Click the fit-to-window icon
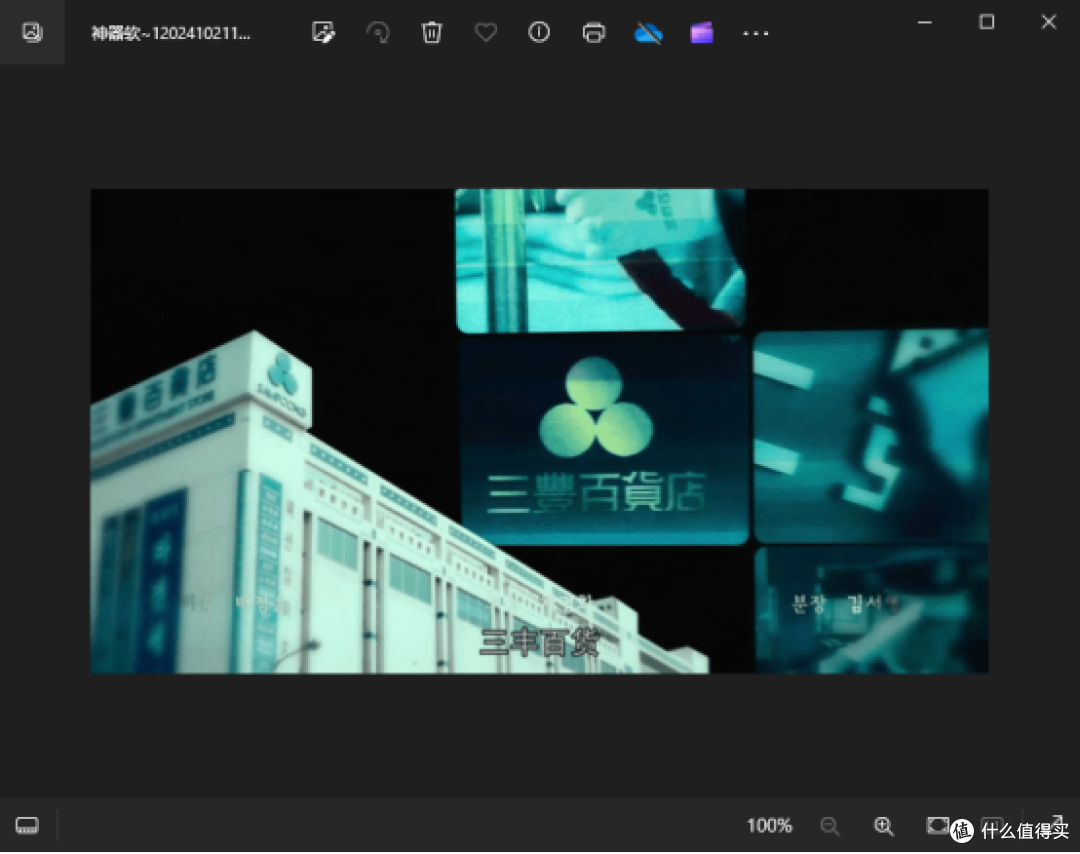This screenshot has width=1080, height=854. point(937,825)
